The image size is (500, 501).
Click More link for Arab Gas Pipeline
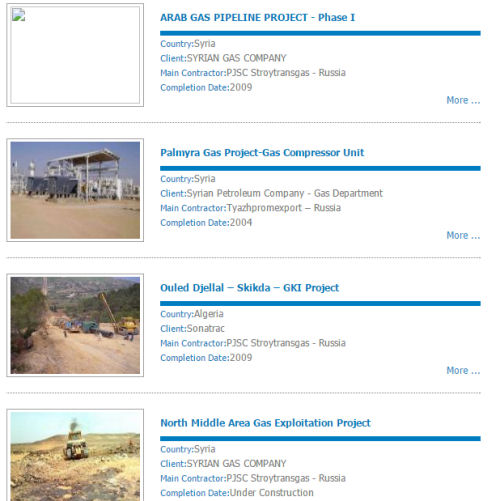[x=463, y=100]
